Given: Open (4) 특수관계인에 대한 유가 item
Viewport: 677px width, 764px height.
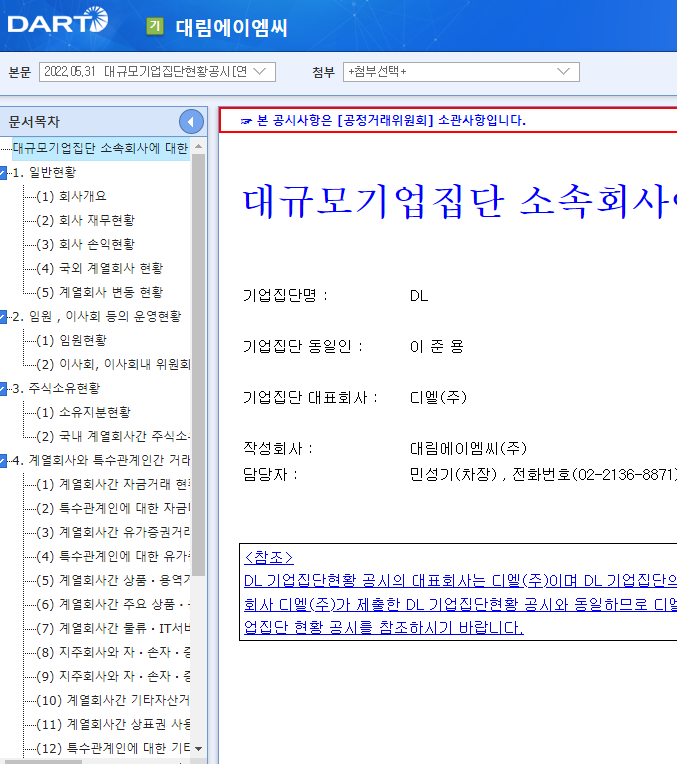Looking at the screenshot, I should pos(113,556).
